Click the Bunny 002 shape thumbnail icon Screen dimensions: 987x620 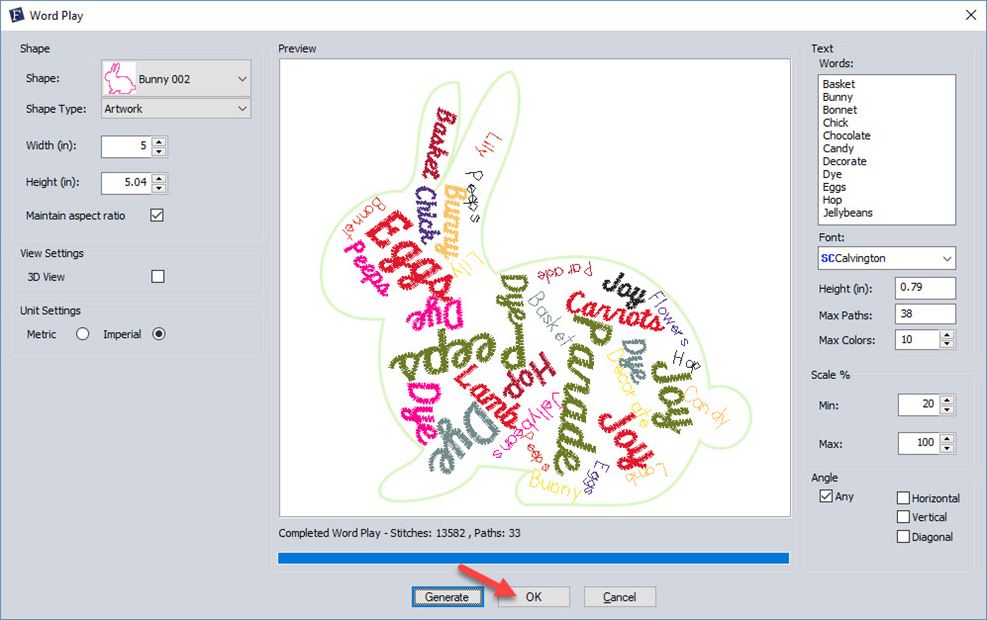[x=118, y=78]
